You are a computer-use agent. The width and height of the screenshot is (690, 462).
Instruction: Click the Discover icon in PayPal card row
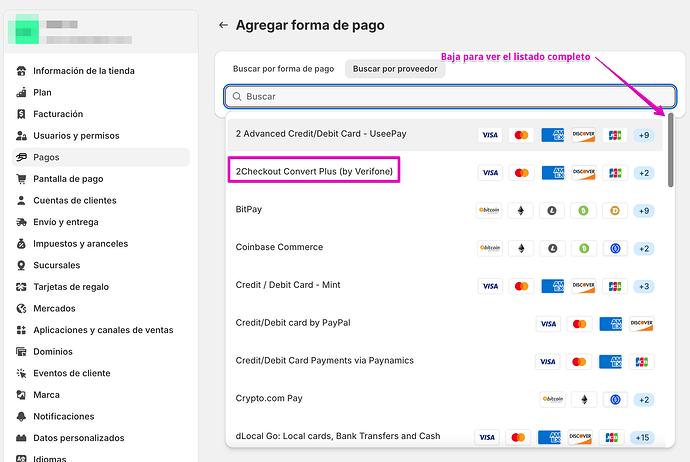tap(642, 324)
